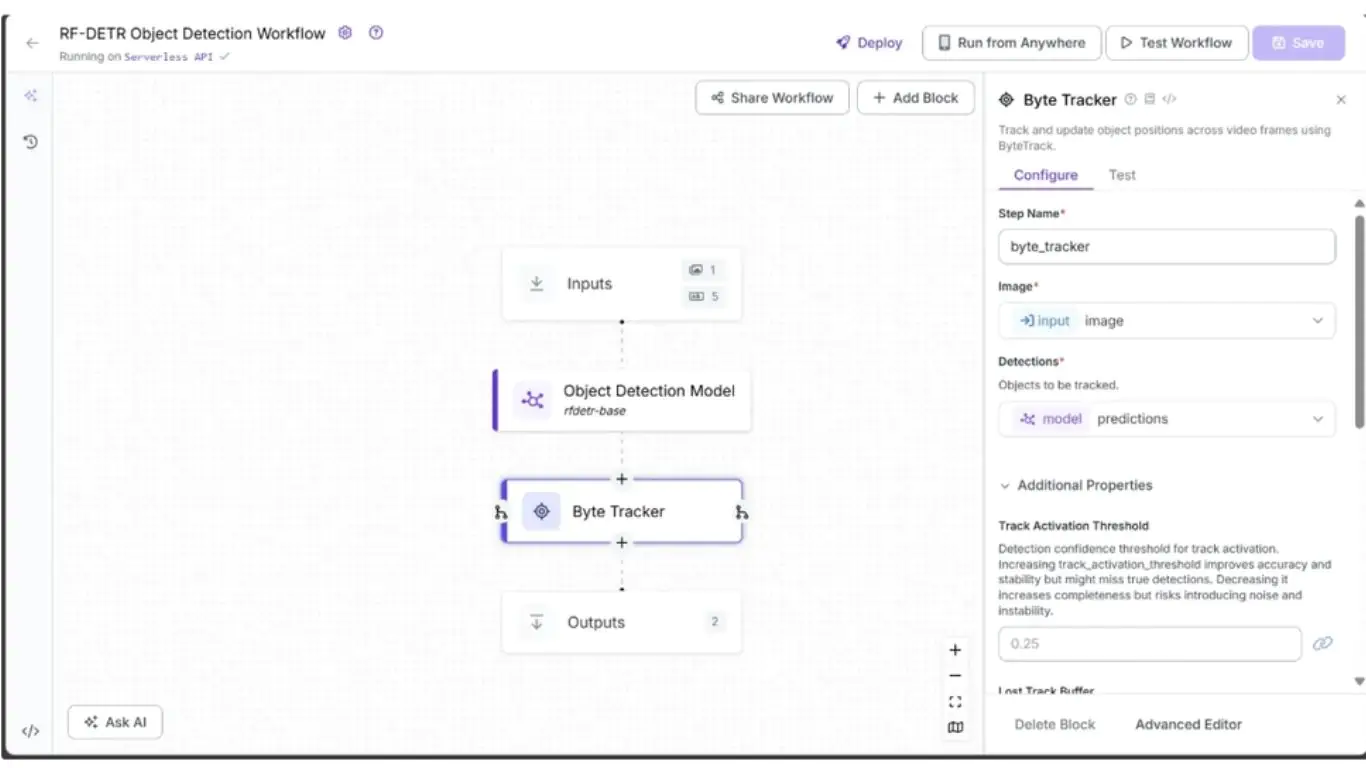Select the Outputs node
The width and height of the screenshot is (1366, 768).
point(621,622)
